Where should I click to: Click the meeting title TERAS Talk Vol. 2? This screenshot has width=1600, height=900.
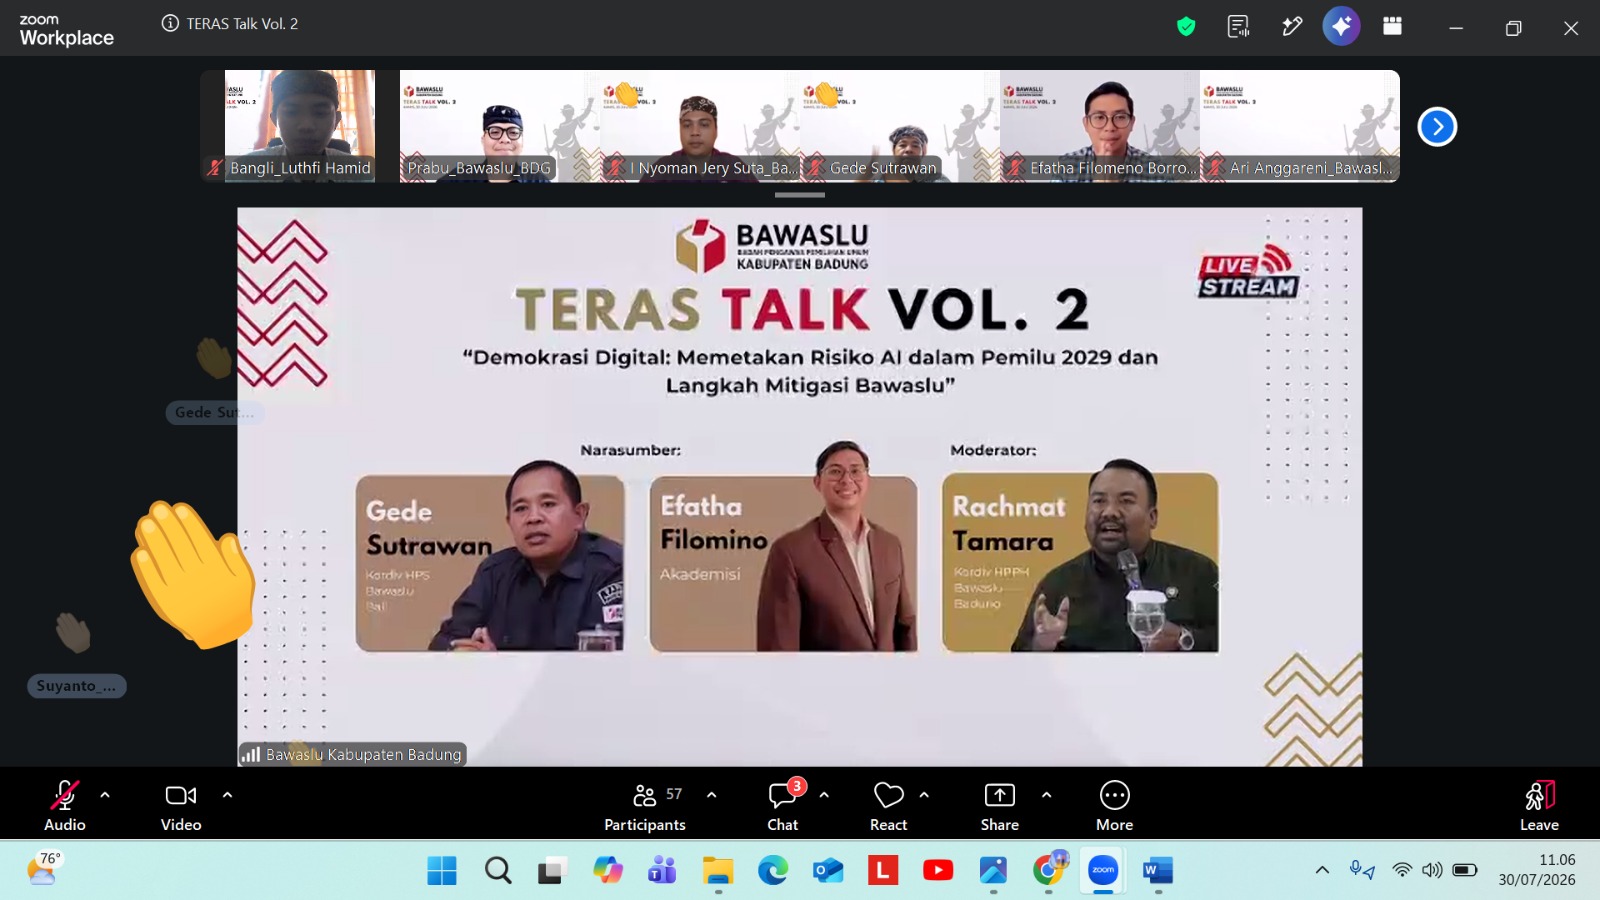click(x=242, y=23)
